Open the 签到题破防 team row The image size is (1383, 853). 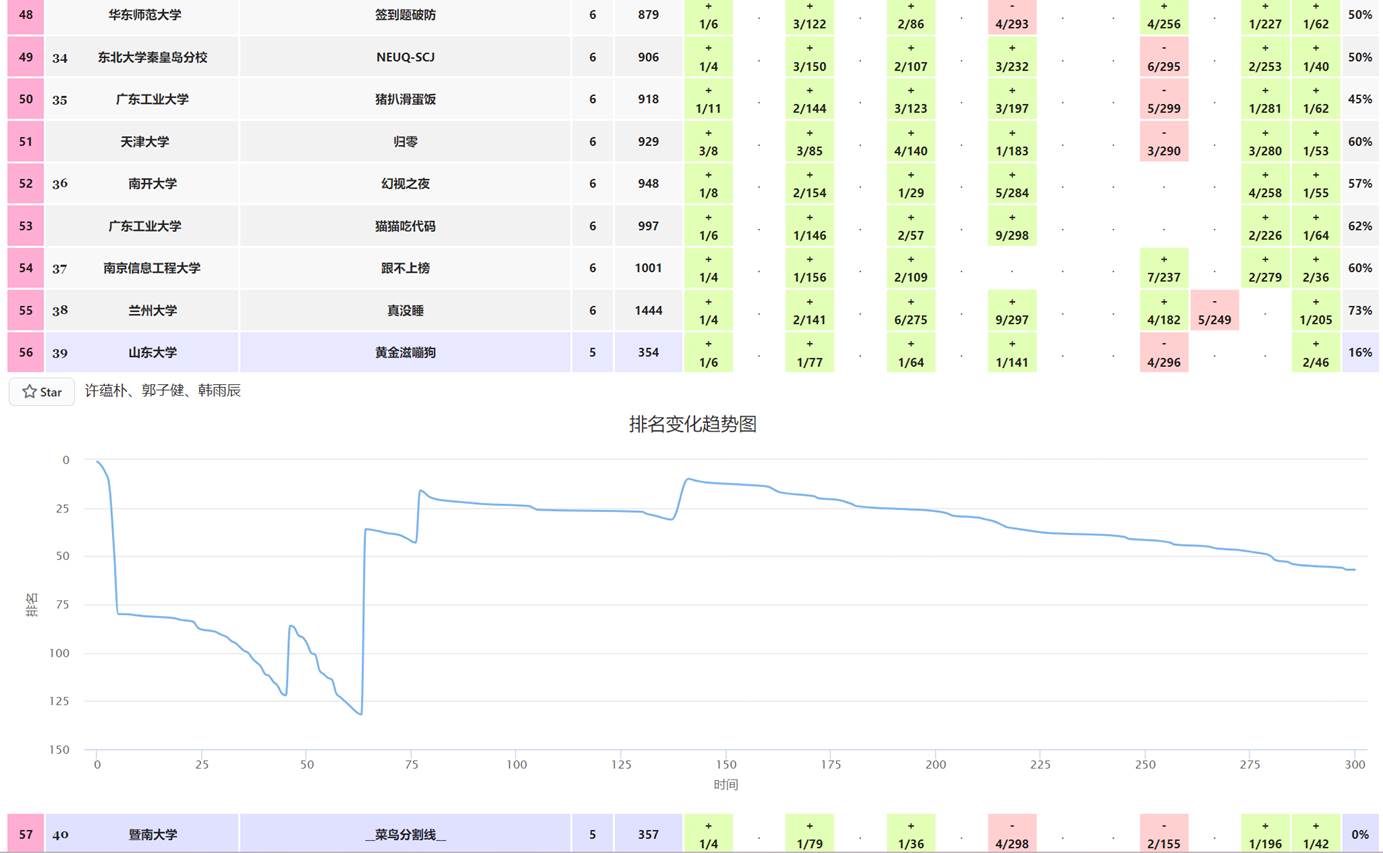click(x=405, y=15)
